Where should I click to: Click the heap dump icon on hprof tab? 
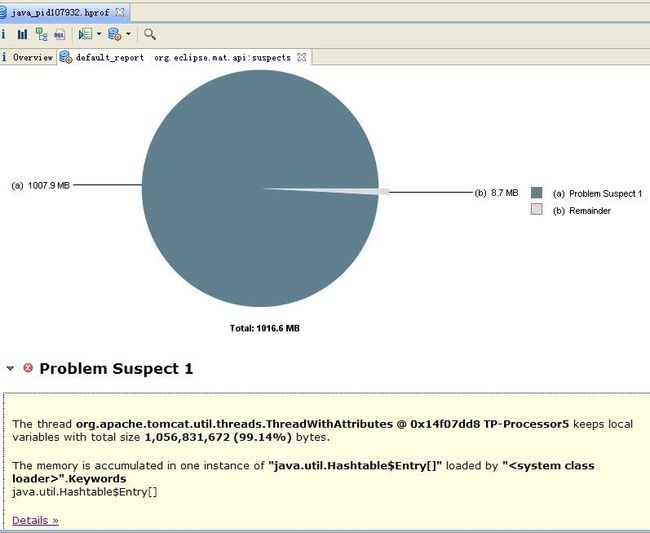pyautogui.click(x=2, y=12)
